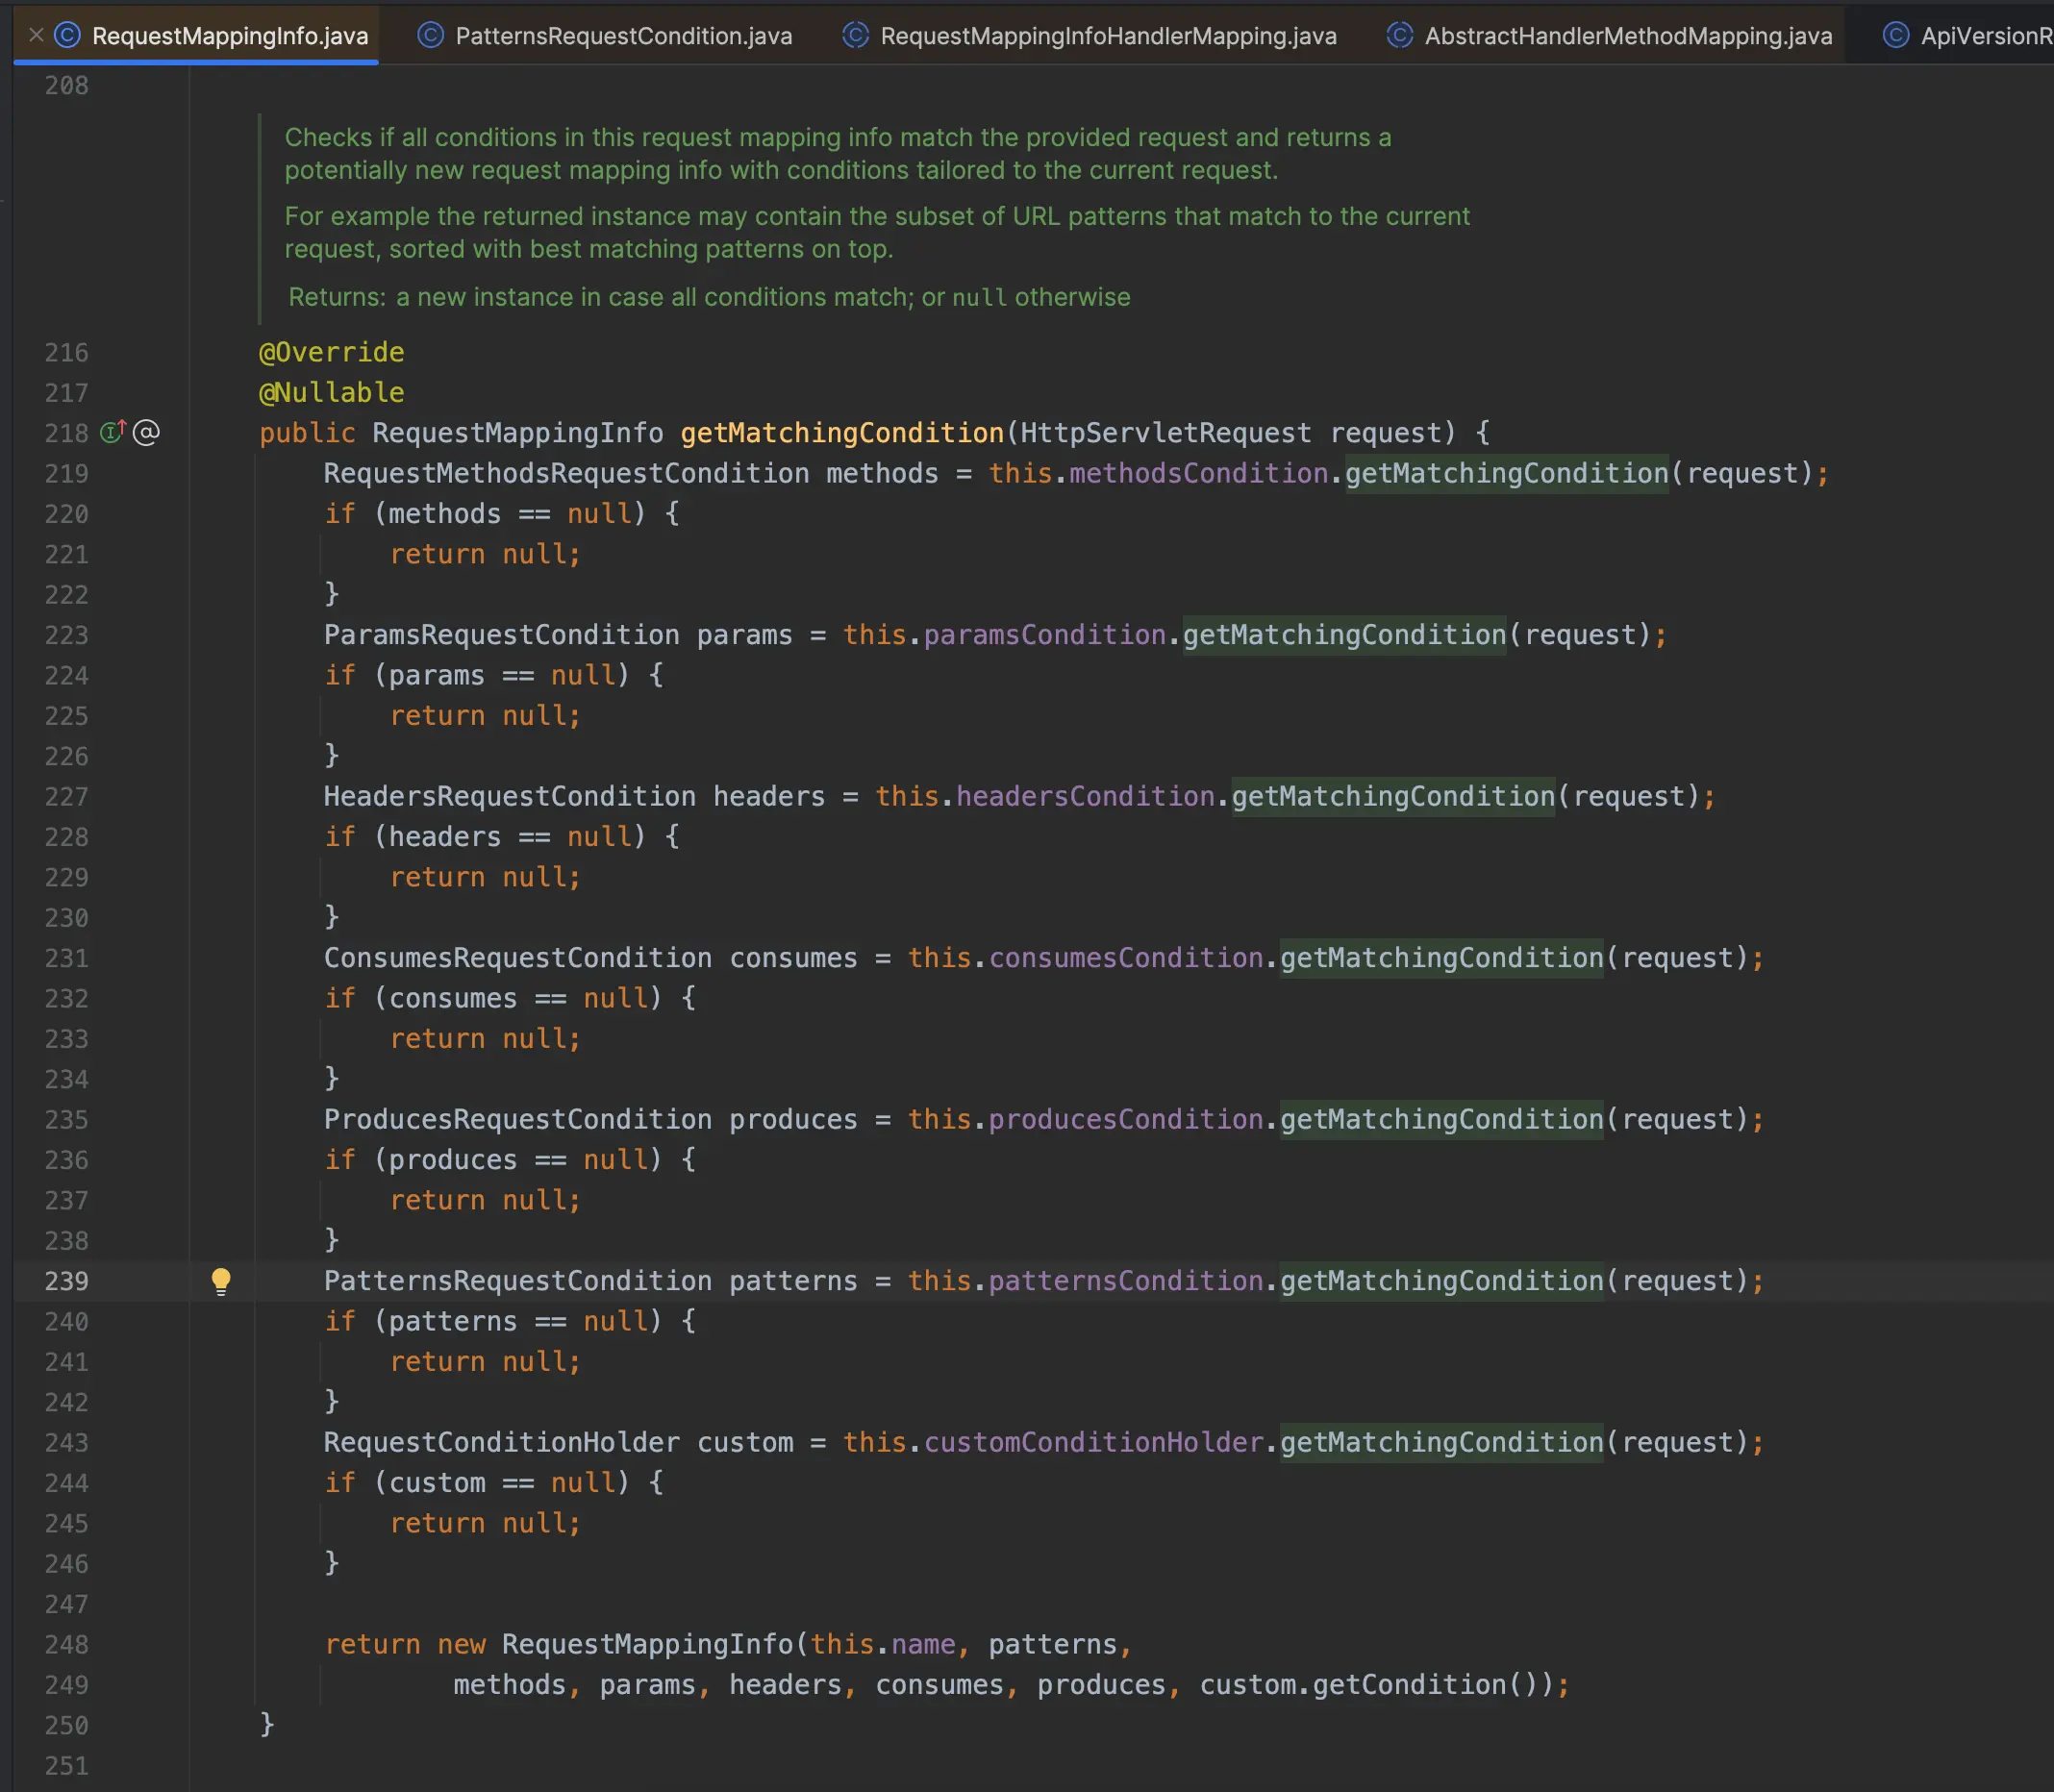Viewport: 2054px width, 1792px height.
Task: Click this.name in the return statement
Action: [883, 1644]
